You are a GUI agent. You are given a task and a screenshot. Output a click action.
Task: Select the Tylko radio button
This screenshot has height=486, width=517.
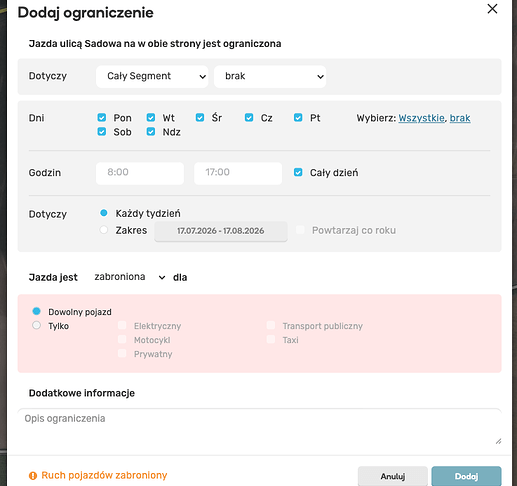point(36,325)
